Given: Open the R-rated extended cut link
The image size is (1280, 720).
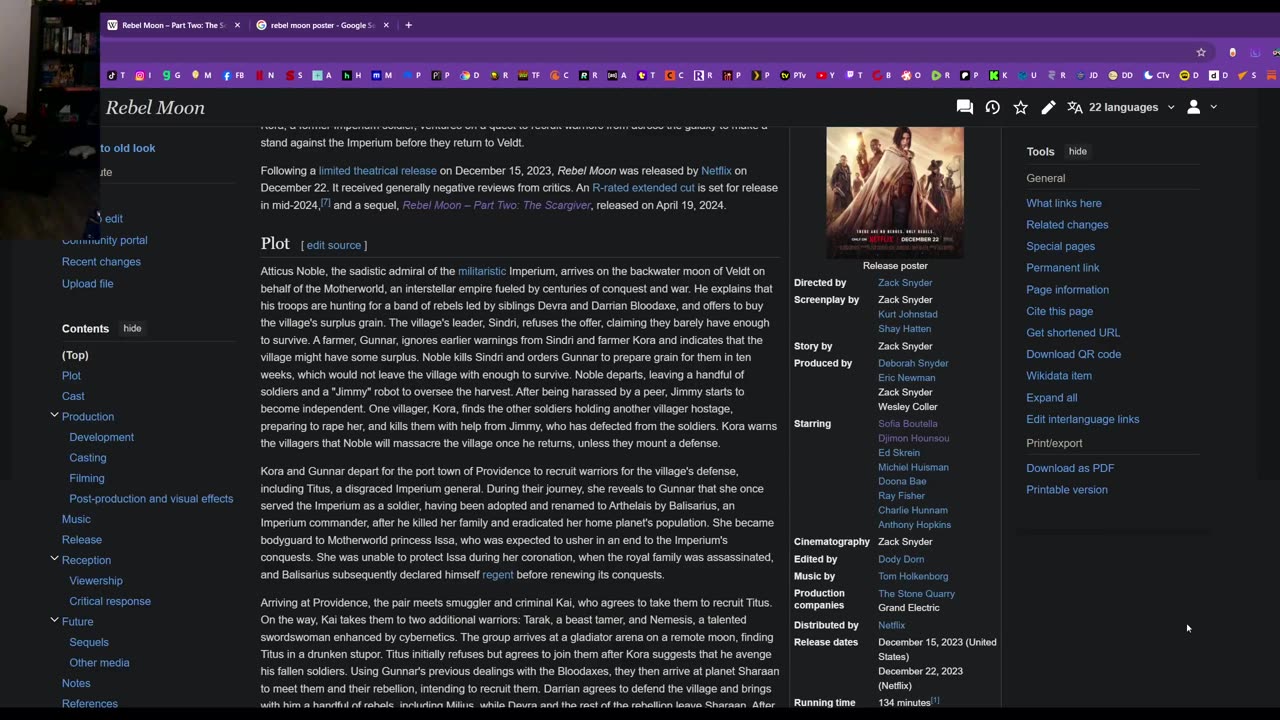Looking at the screenshot, I should pyautogui.click(x=643, y=188).
